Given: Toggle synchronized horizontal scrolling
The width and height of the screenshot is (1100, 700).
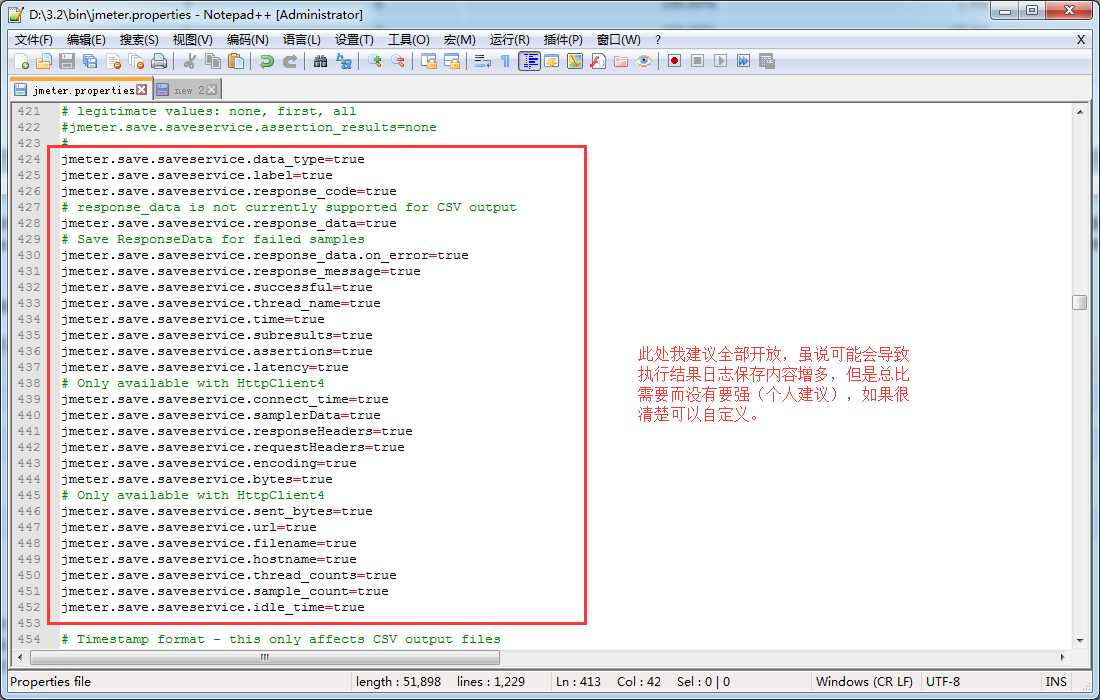Looking at the screenshot, I should pos(452,62).
